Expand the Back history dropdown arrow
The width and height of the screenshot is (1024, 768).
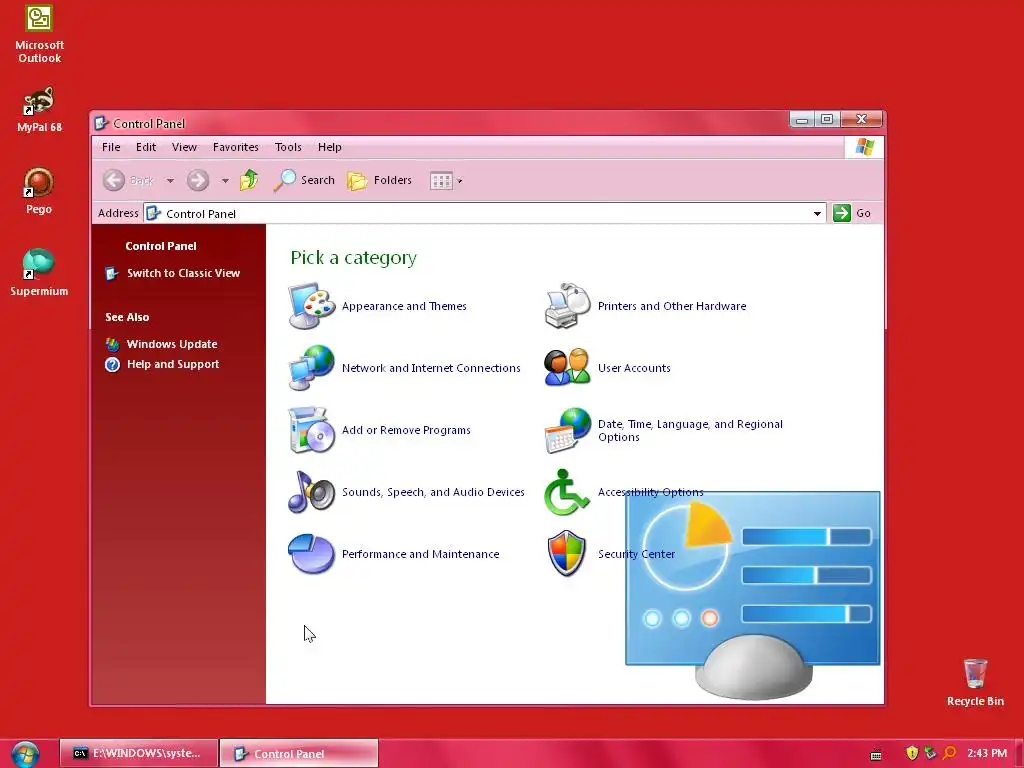(x=170, y=181)
